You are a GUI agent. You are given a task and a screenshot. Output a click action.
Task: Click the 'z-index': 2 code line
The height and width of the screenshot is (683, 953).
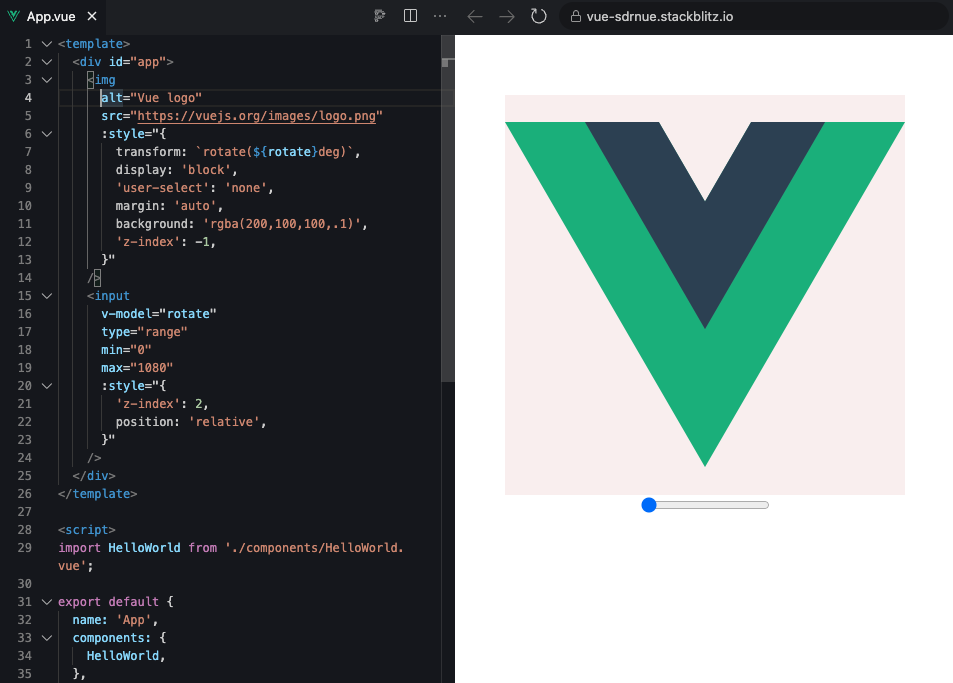pyautogui.click(x=162, y=404)
